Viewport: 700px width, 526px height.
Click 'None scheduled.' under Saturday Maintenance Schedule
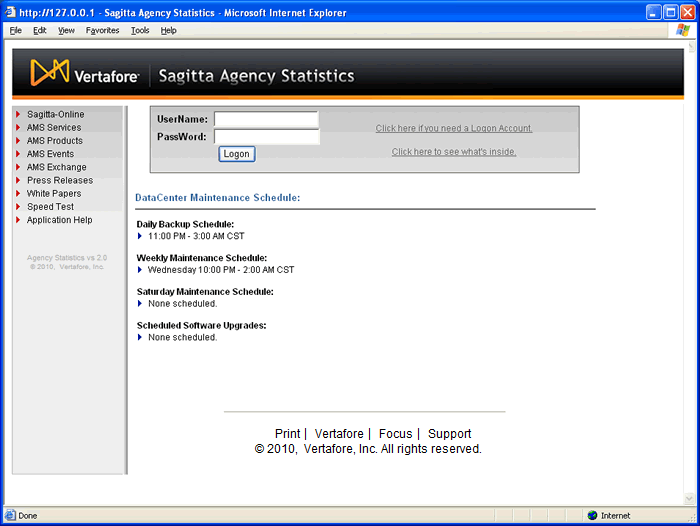point(183,304)
